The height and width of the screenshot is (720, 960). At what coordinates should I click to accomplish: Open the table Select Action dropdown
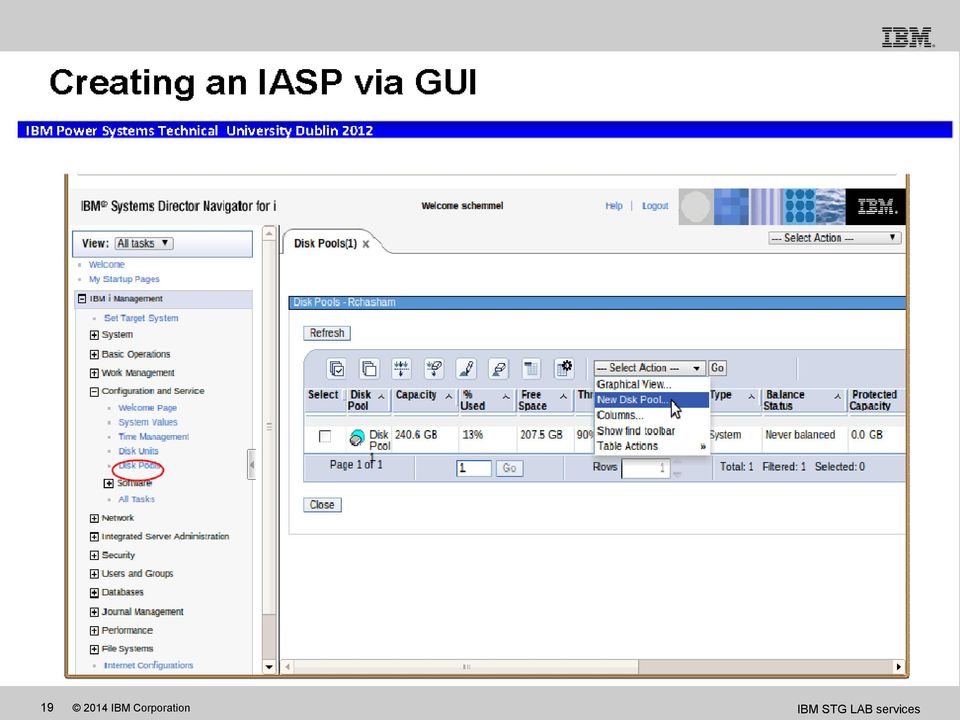649,368
